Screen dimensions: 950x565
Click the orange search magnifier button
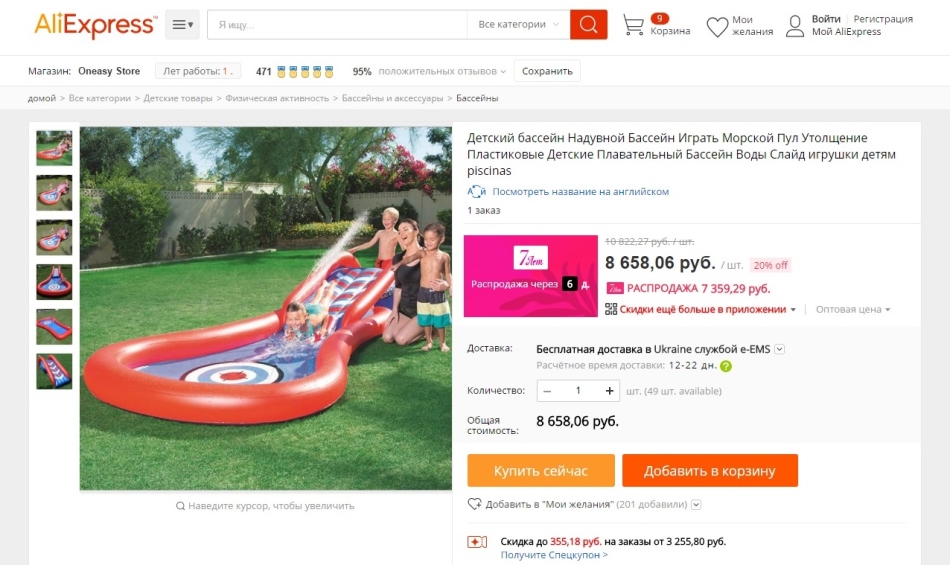pos(589,25)
